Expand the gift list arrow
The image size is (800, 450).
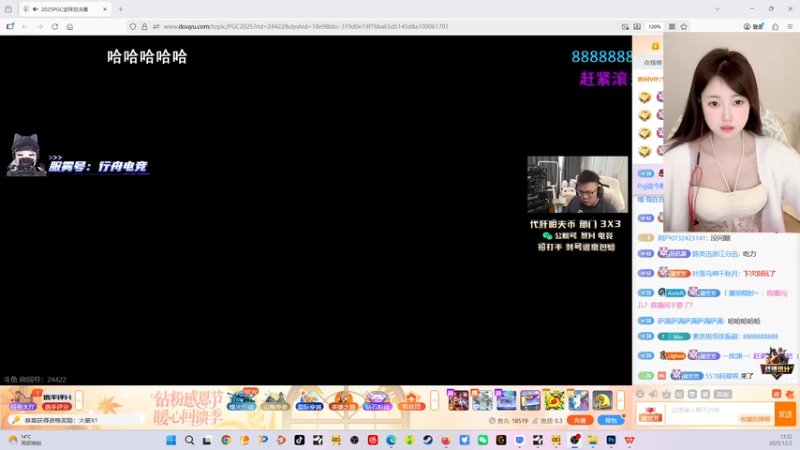620,401
